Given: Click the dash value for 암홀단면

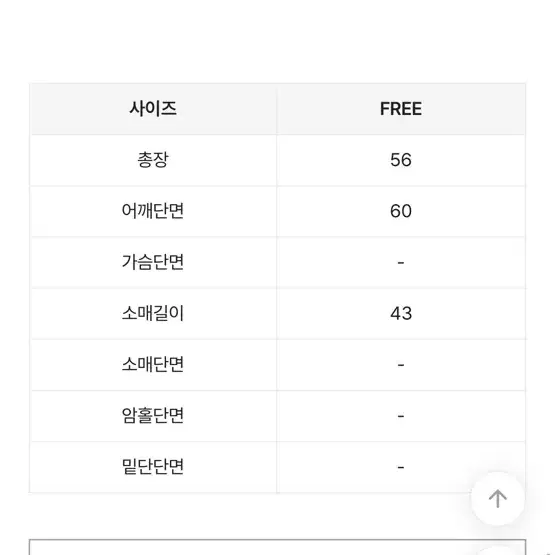Looking at the screenshot, I should coord(401,416).
